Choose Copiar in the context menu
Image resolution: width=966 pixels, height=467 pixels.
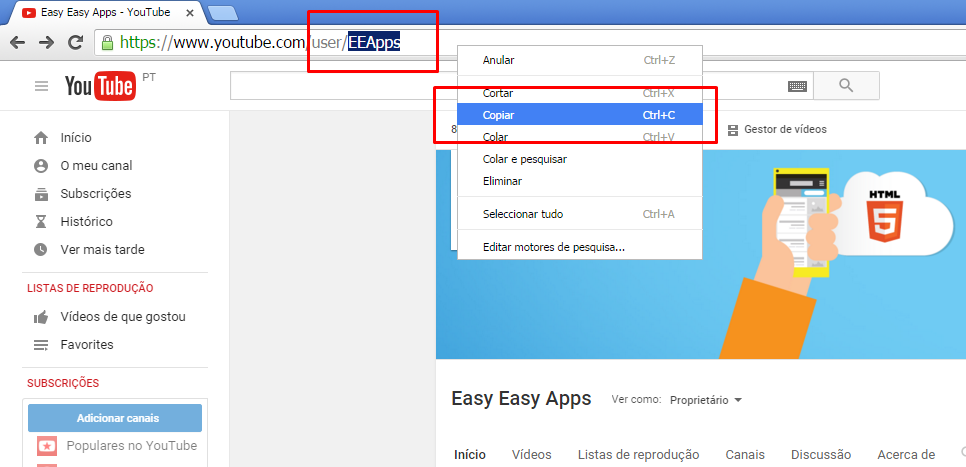pos(579,115)
